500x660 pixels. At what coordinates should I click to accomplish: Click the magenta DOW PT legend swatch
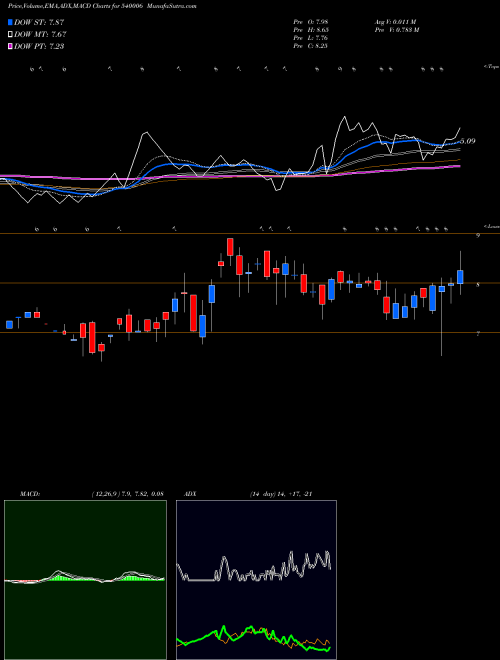(x=11, y=46)
